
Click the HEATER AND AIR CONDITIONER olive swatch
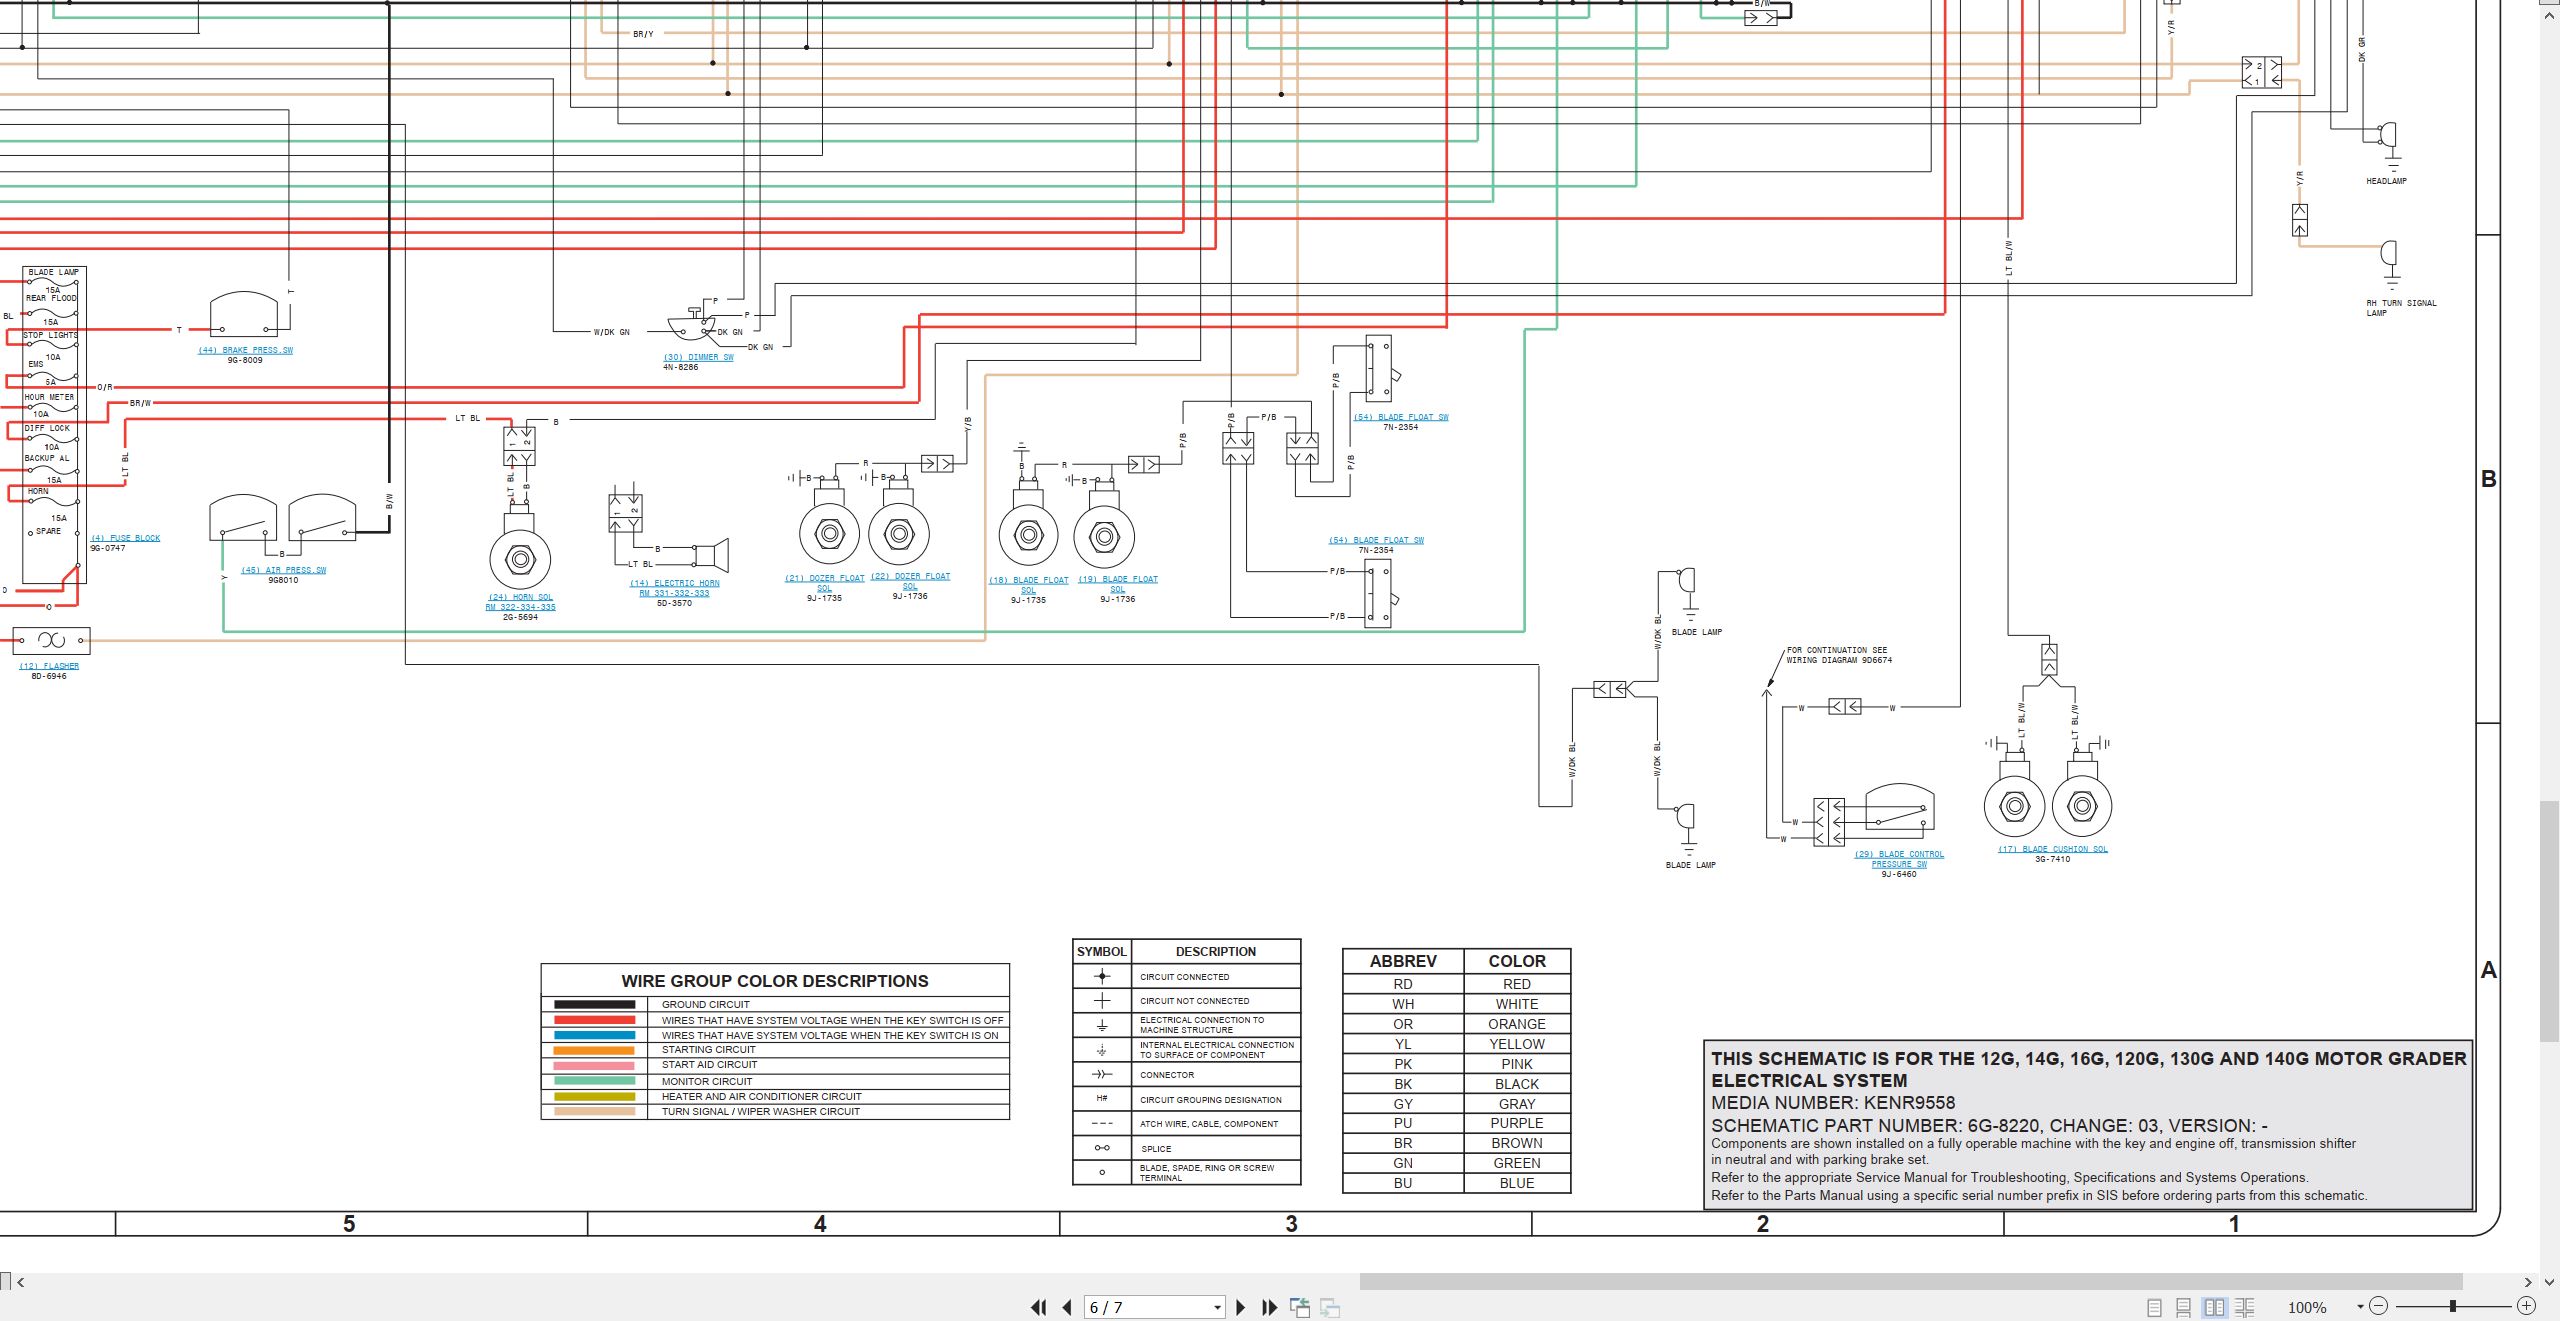click(594, 1096)
